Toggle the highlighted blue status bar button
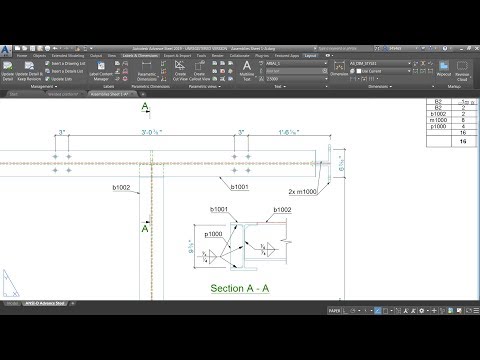This screenshot has height=360, width=480. pyautogui.click(x=378, y=311)
